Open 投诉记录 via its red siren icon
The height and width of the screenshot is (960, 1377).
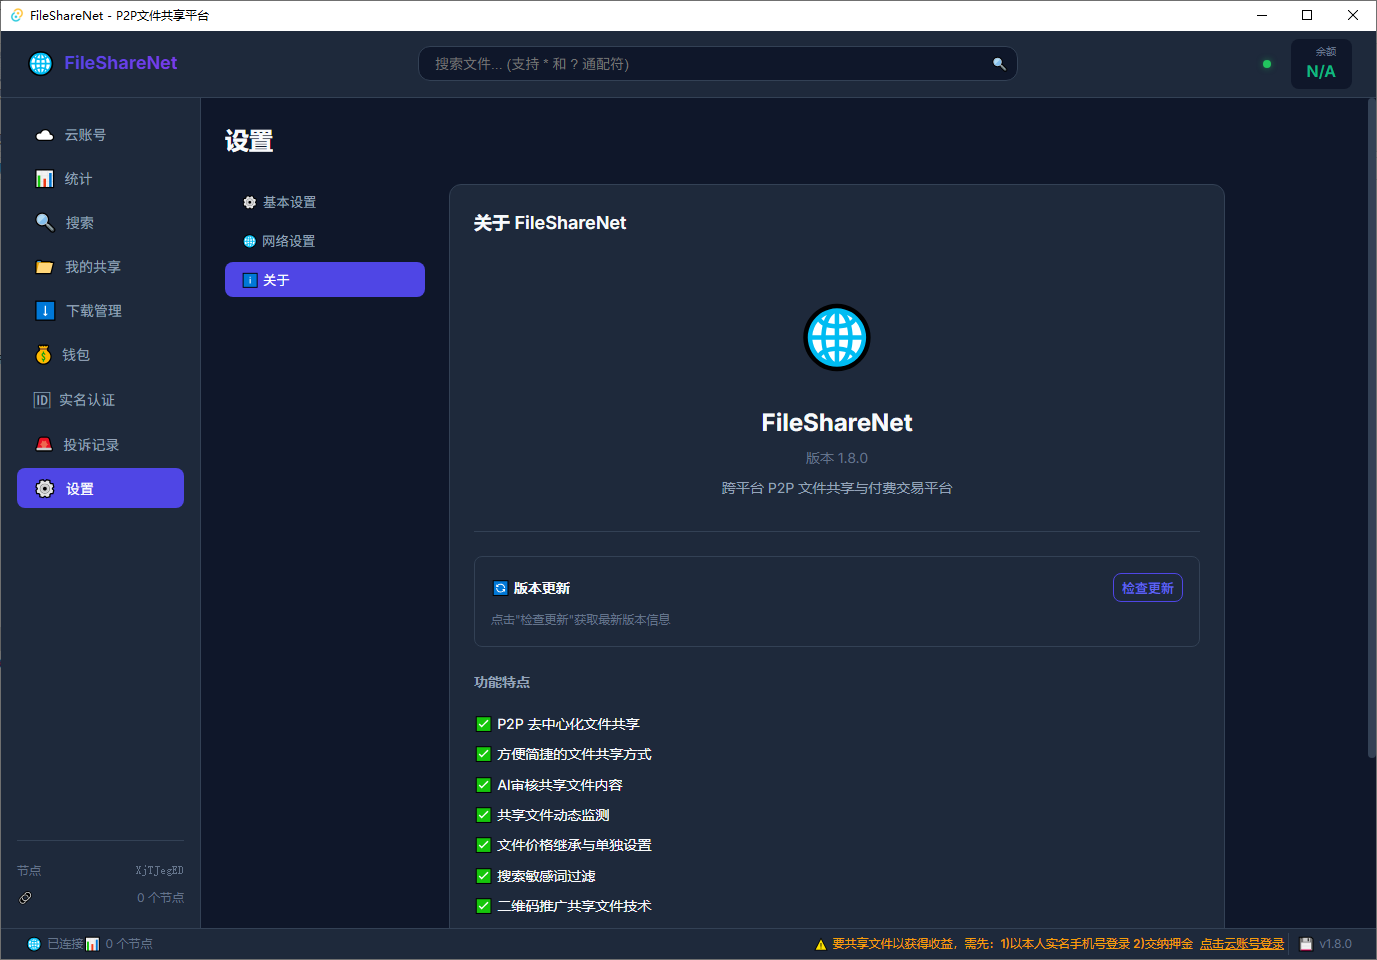tap(44, 444)
